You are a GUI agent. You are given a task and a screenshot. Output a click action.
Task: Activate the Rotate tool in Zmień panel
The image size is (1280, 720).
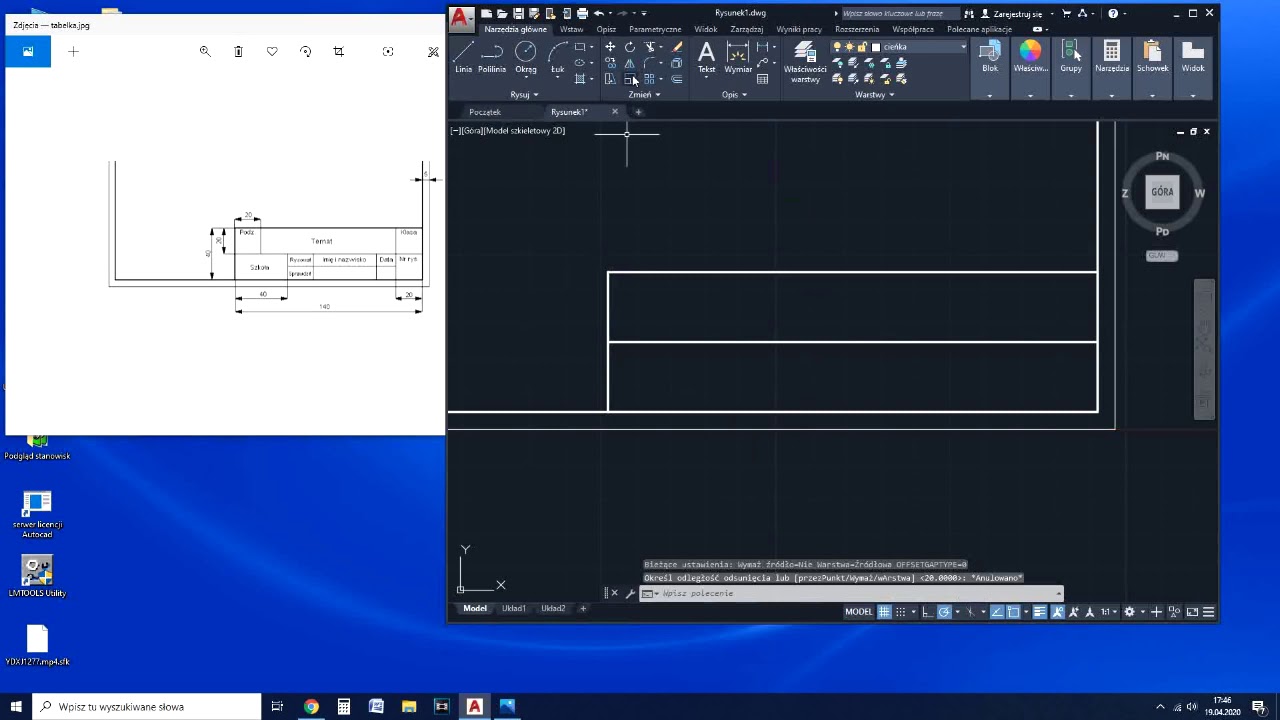(629, 47)
